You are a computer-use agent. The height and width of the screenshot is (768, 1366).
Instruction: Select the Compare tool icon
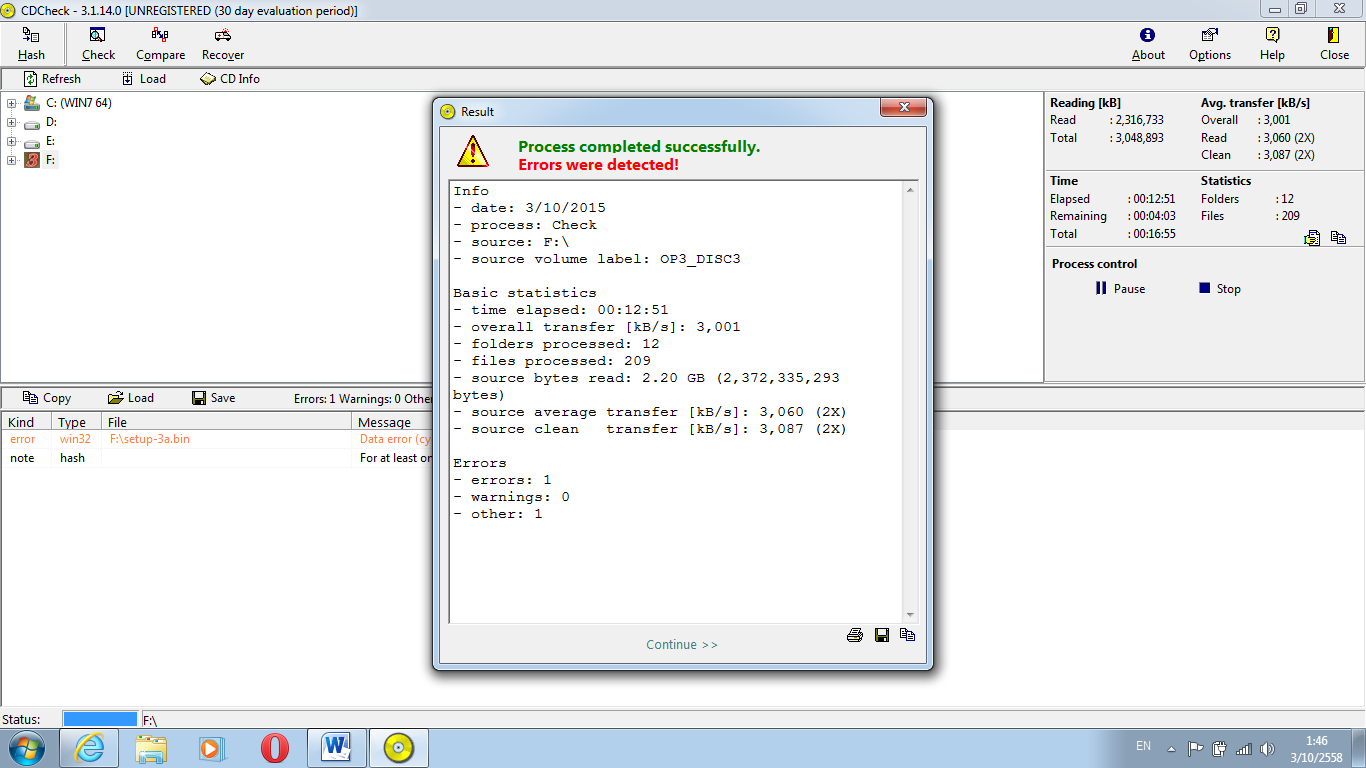160,36
